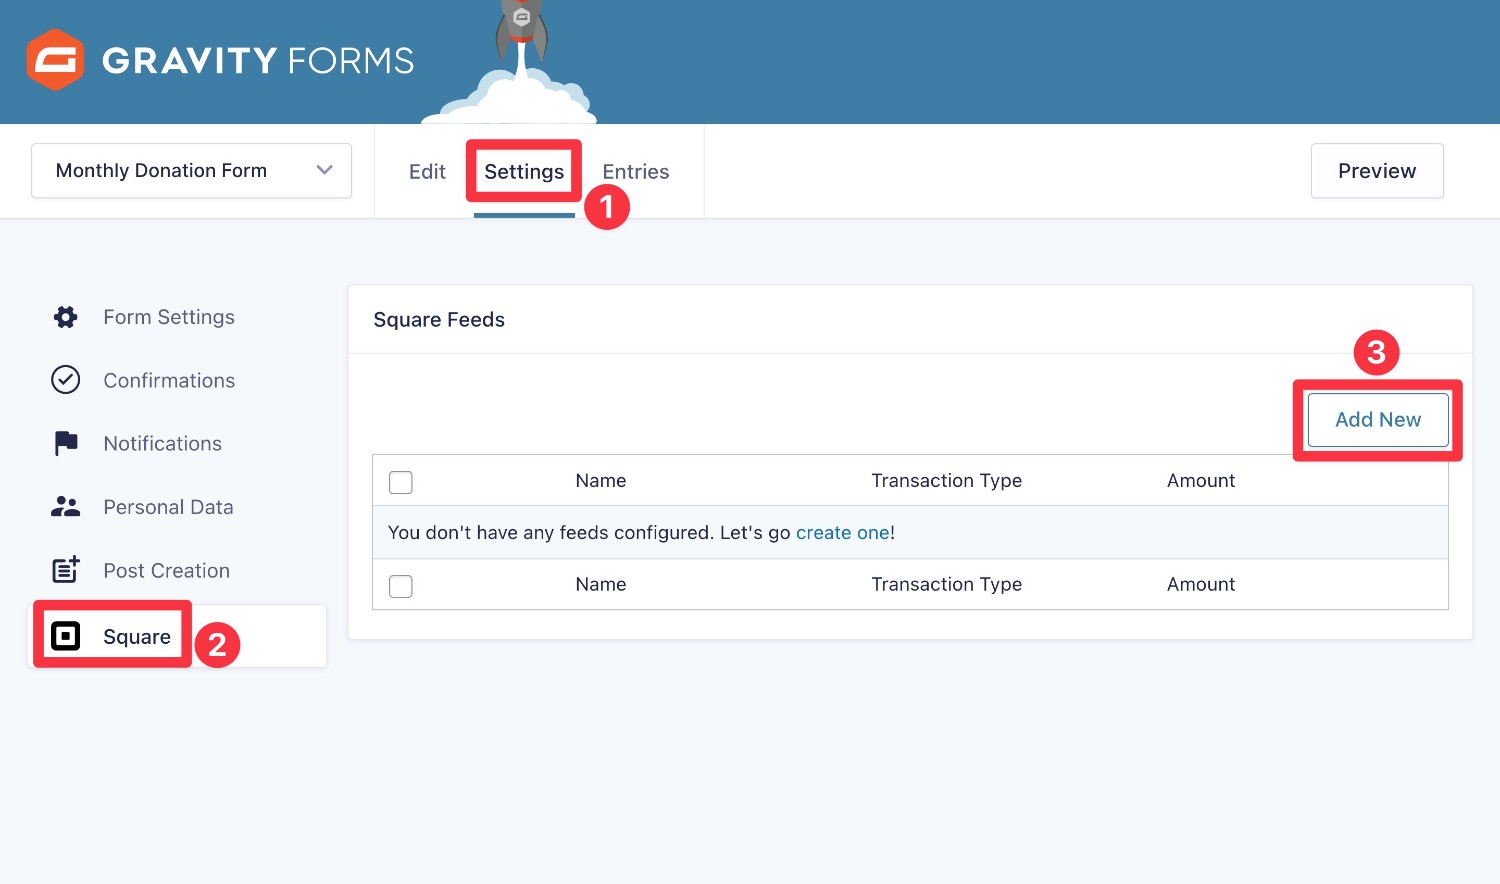Tick the select-all checkbox in table header
1500x884 pixels.
point(401,482)
